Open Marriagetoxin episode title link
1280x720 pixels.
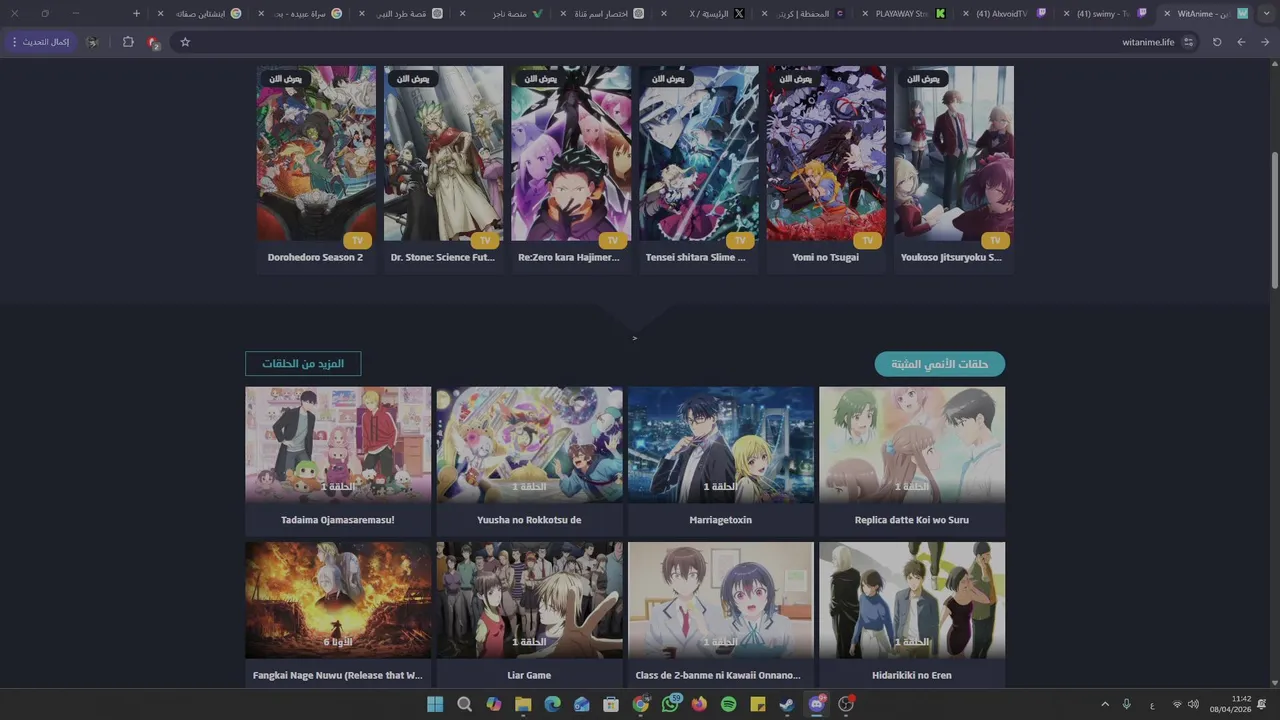721,520
